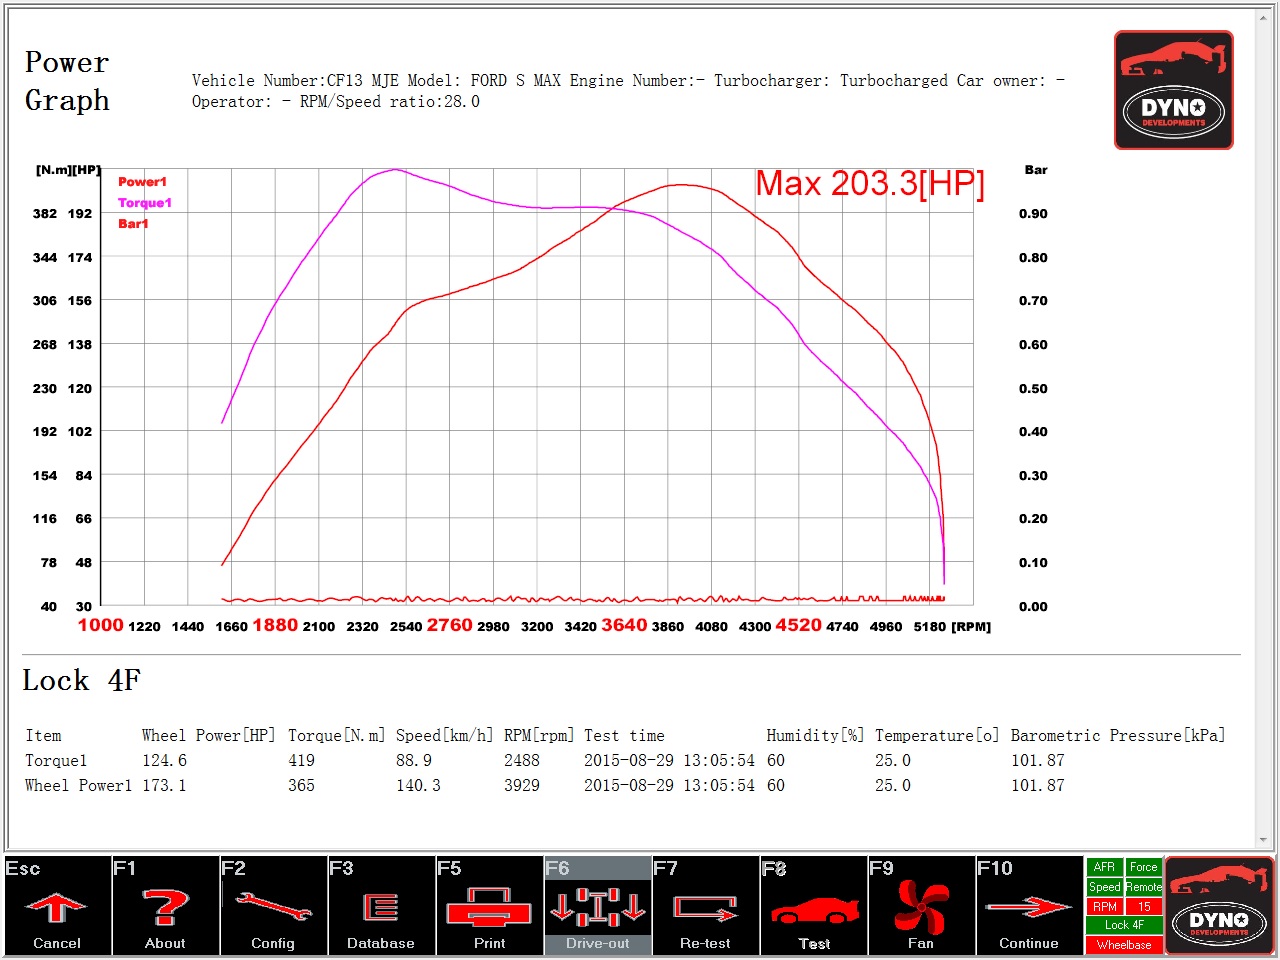The width and height of the screenshot is (1280, 960).
Task: Click the red Wheelbase button
Action: coord(1124,945)
